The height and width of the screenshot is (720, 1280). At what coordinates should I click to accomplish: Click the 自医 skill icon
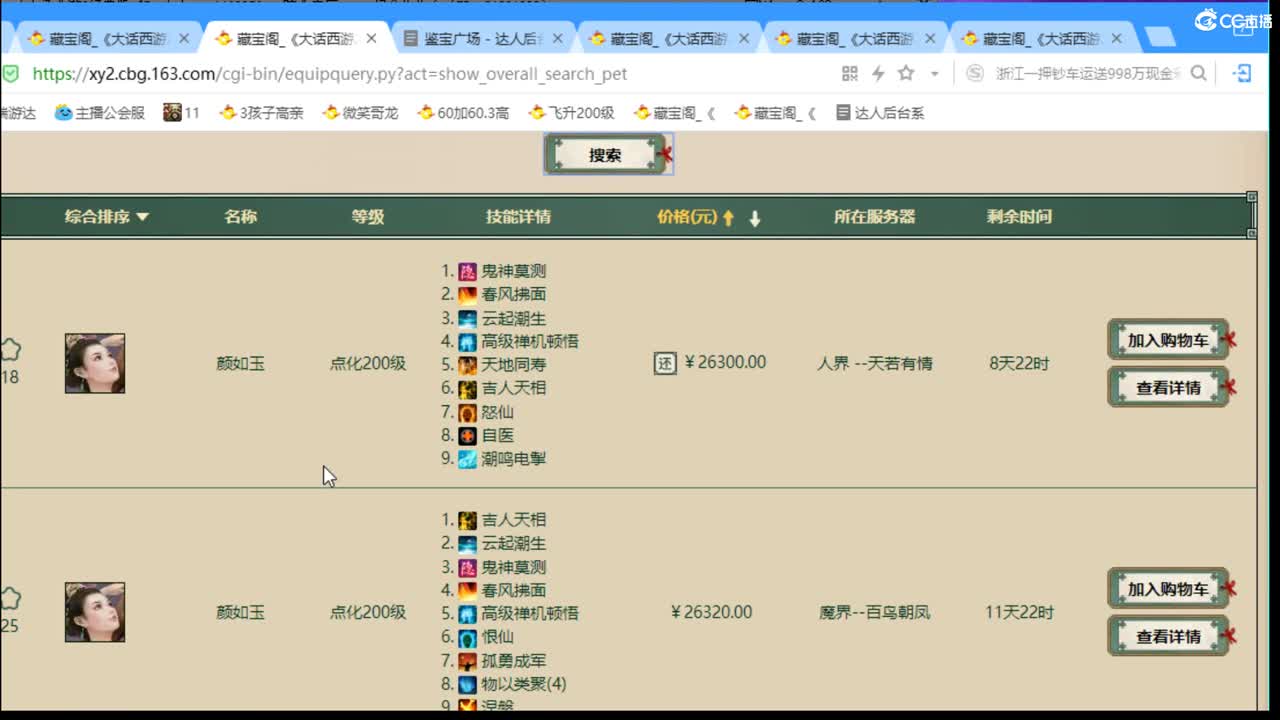[x=467, y=435]
